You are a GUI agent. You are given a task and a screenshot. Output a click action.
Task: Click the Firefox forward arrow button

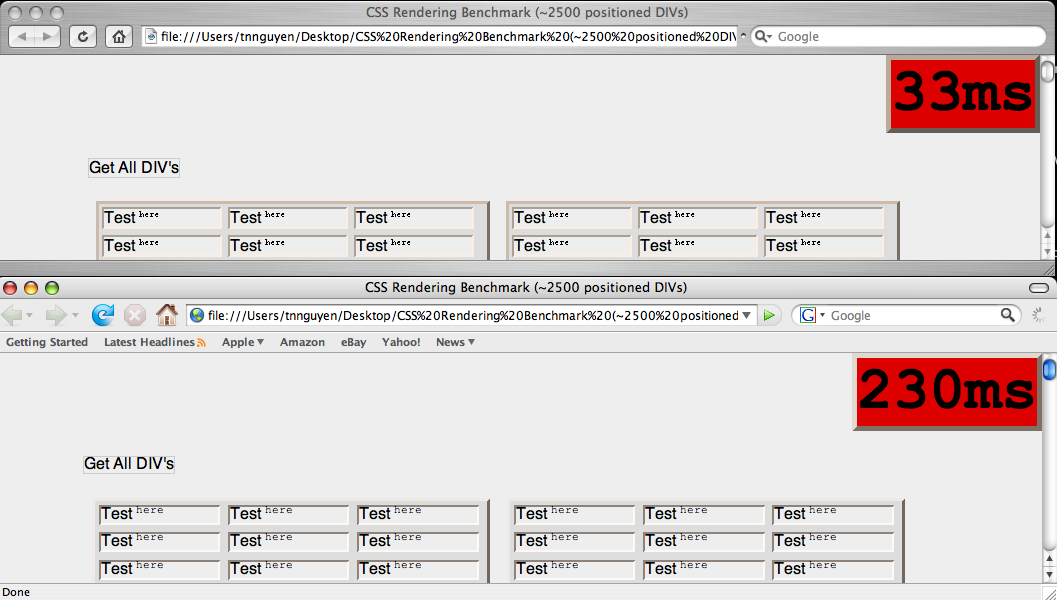pos(56,315)
